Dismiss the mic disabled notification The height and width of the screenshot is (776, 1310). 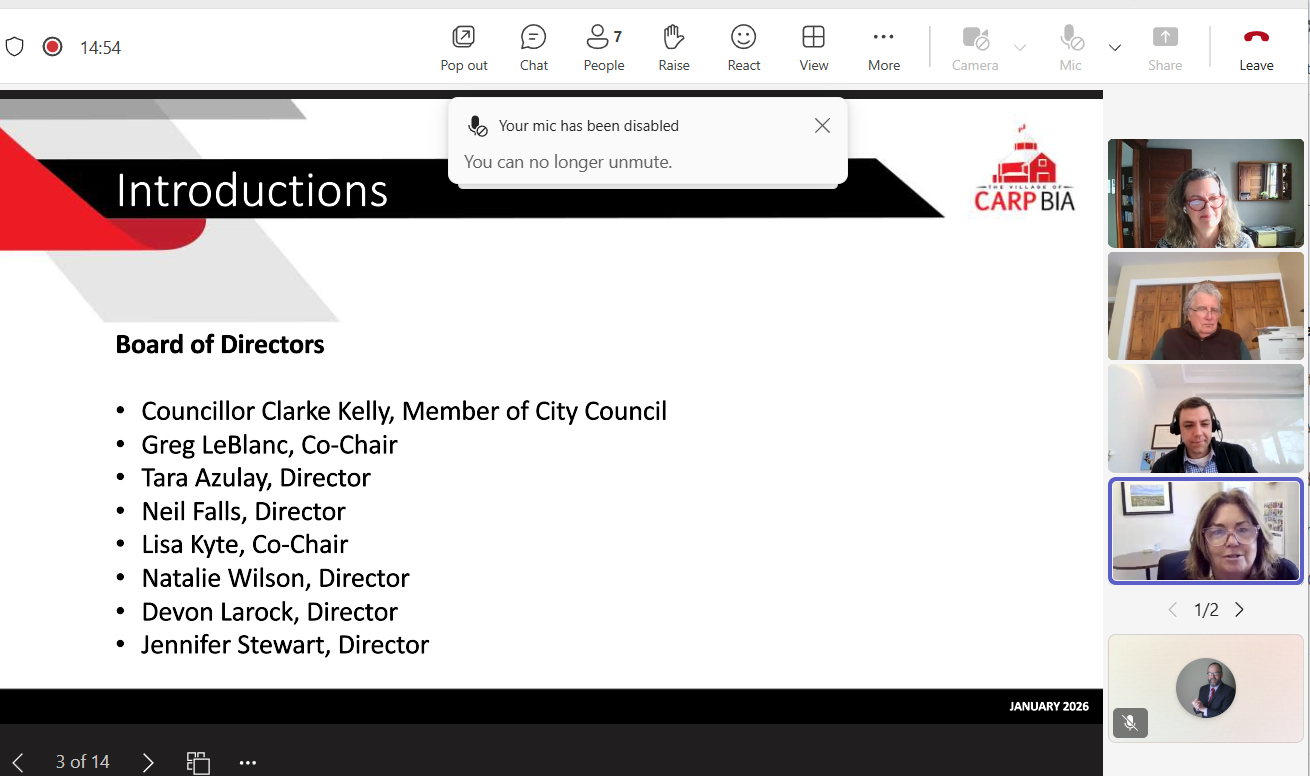822,126
